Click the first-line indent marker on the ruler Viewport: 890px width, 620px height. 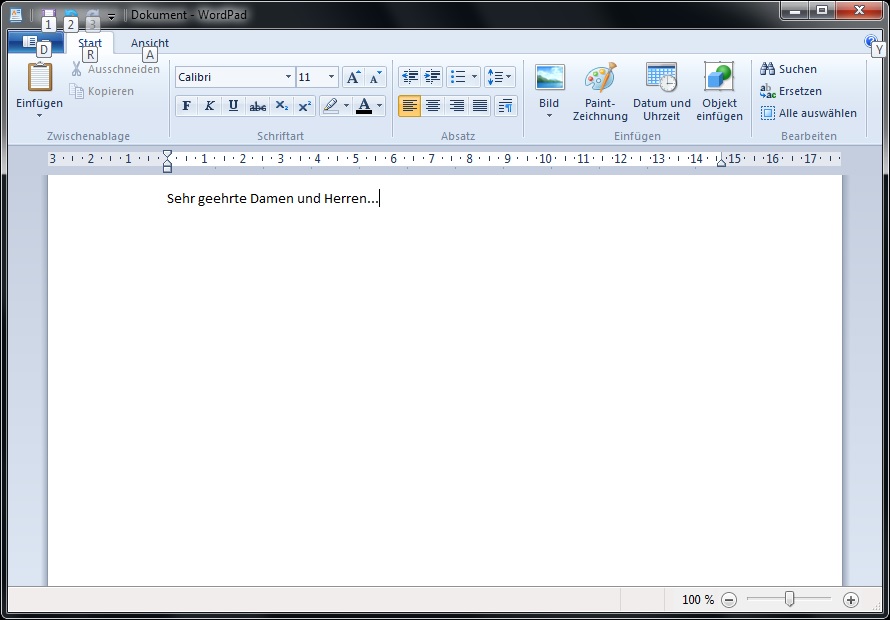coord(167,154)
